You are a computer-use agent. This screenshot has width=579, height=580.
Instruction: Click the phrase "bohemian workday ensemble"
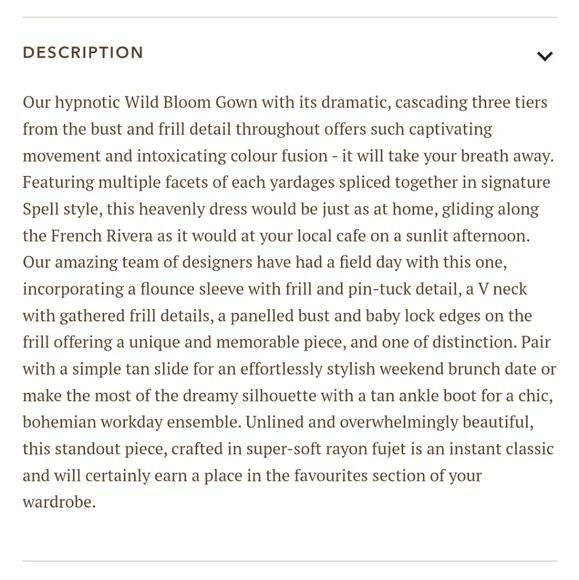[130, 422]
